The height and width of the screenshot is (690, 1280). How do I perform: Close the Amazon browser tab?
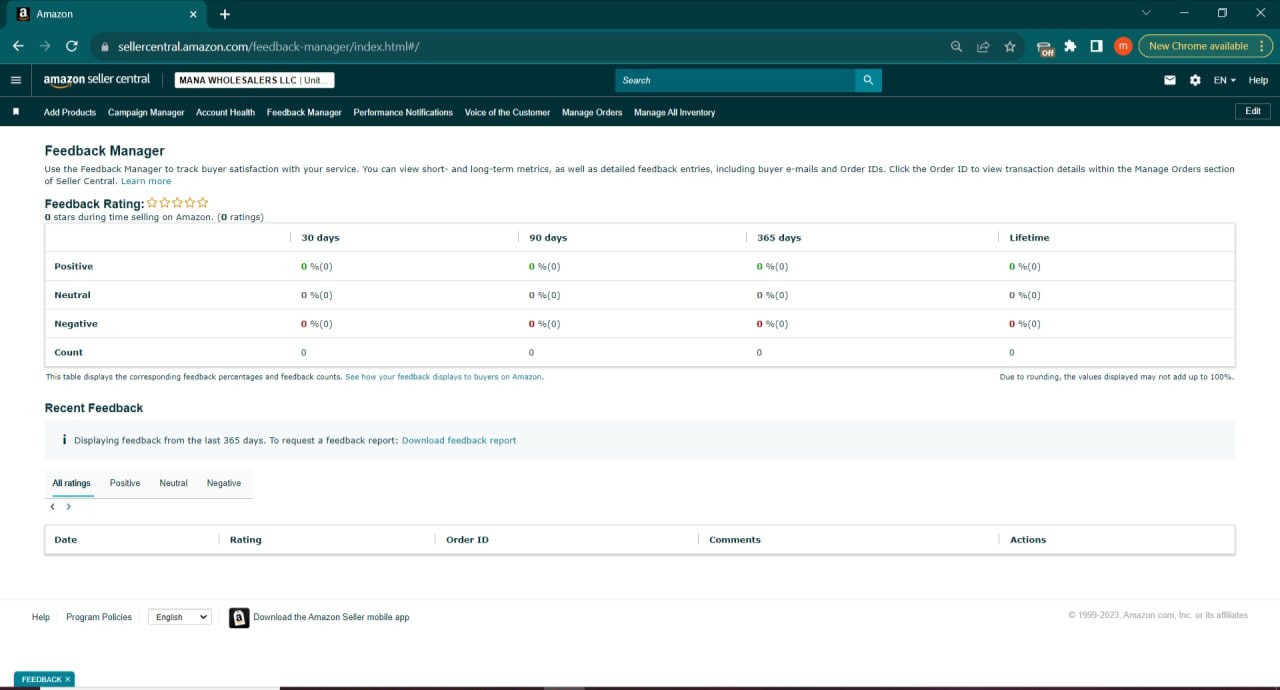point(194,14)
